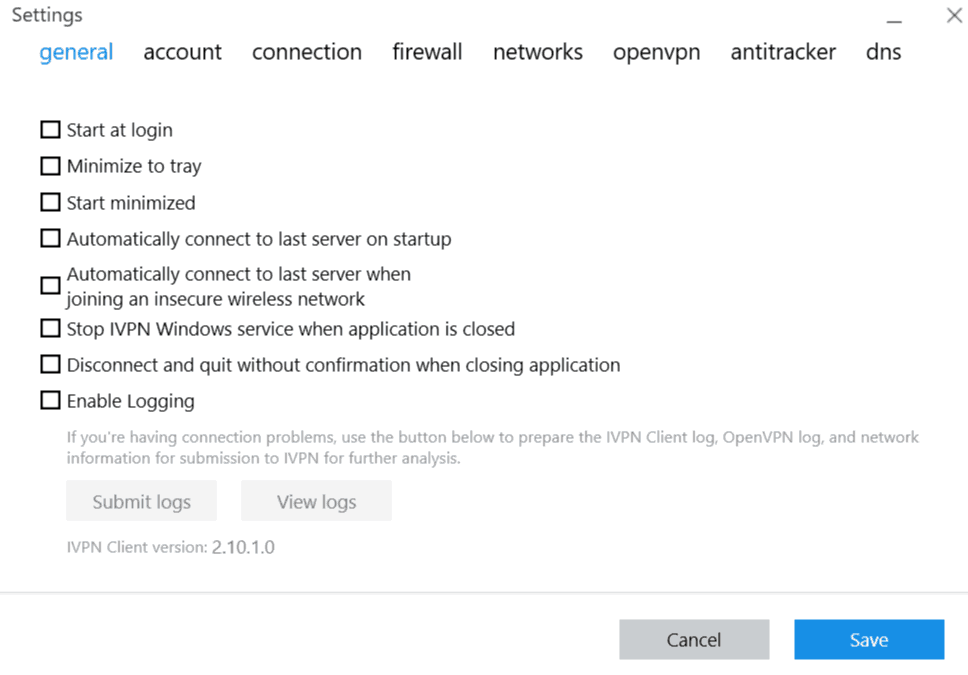968x675 pixels.
Task: Go to the connection tab
Action: coord(307,52)
